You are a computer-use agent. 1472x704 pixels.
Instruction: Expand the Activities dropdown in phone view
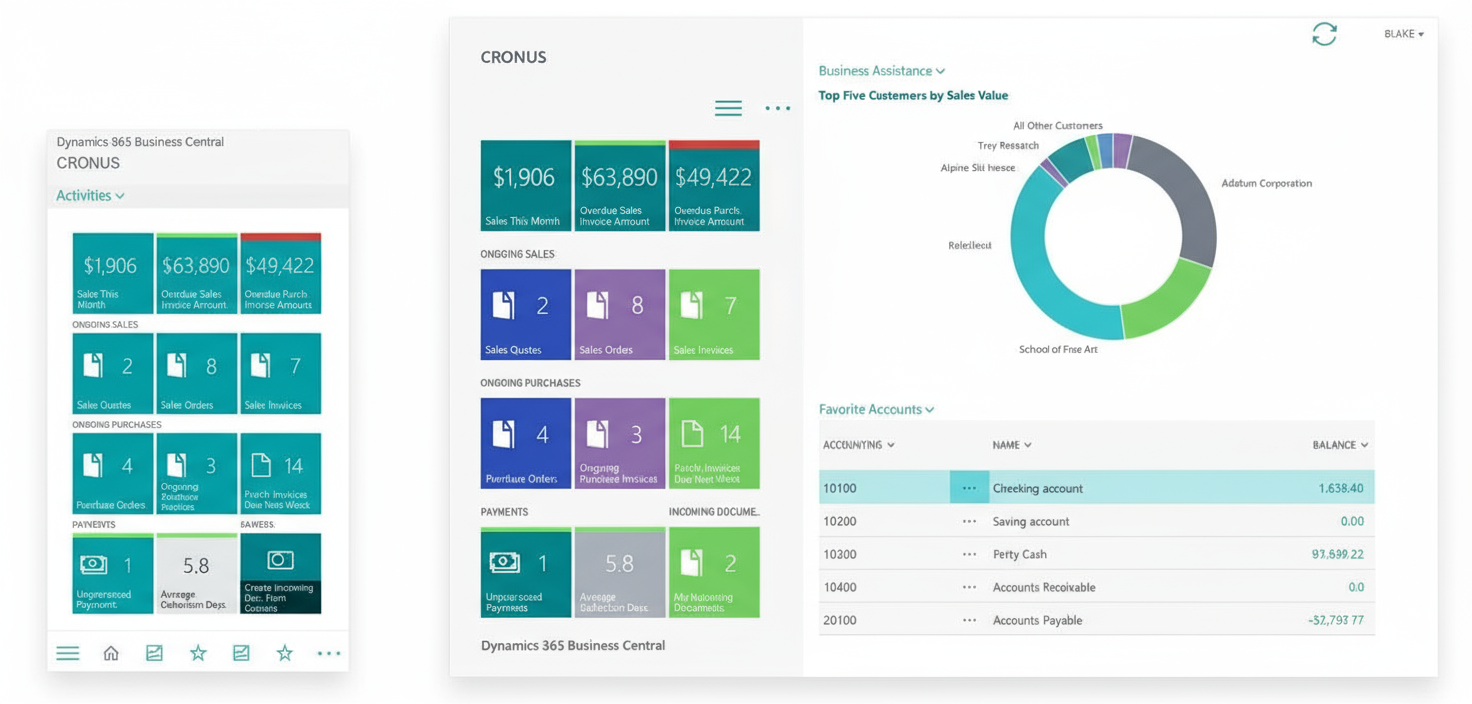90,196
